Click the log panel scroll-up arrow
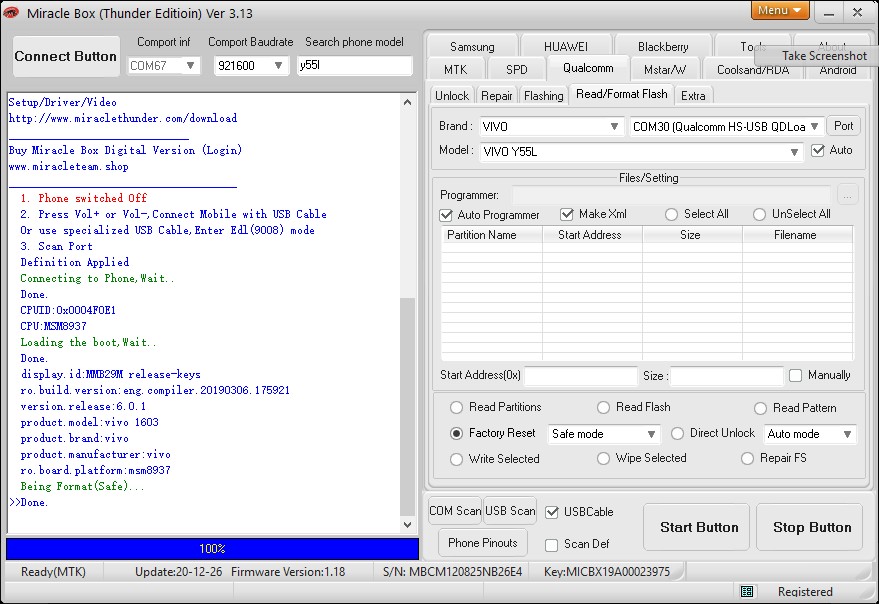The image size is (879, 604). (x=408, y=102)
